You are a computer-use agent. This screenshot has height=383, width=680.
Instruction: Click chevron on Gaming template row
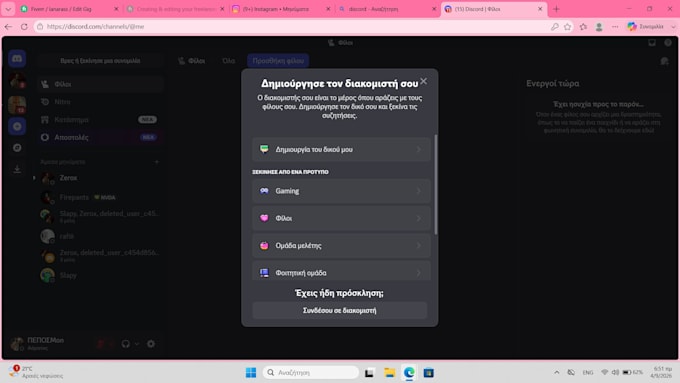pos(418,191)
